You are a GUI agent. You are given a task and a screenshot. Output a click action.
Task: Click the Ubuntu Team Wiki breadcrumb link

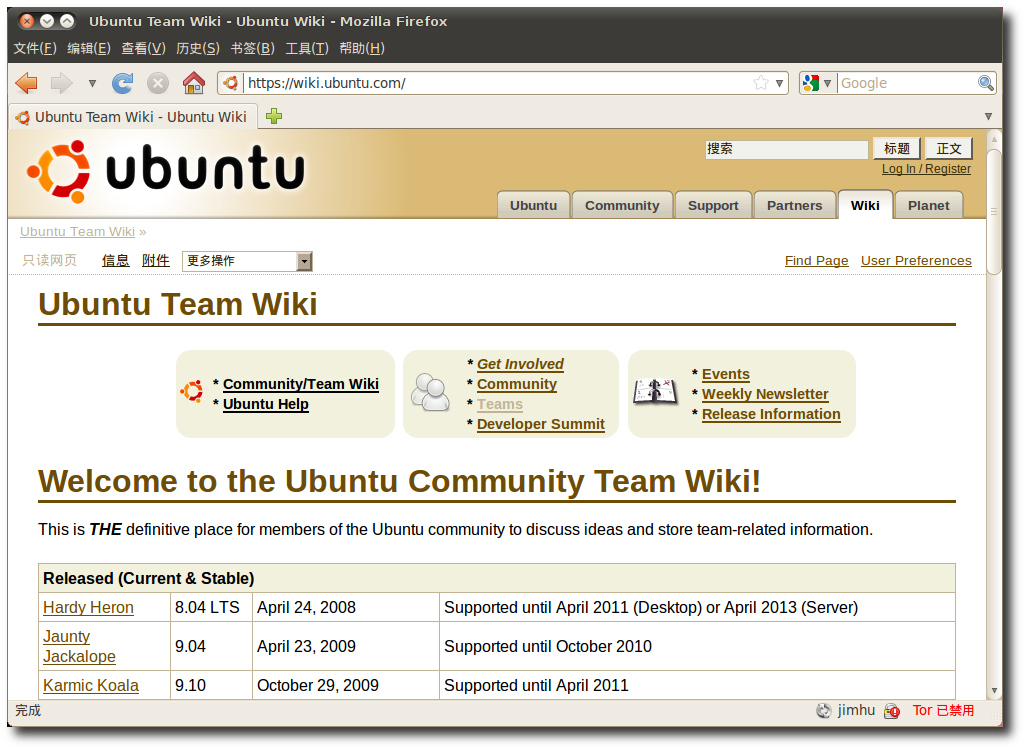77,232
